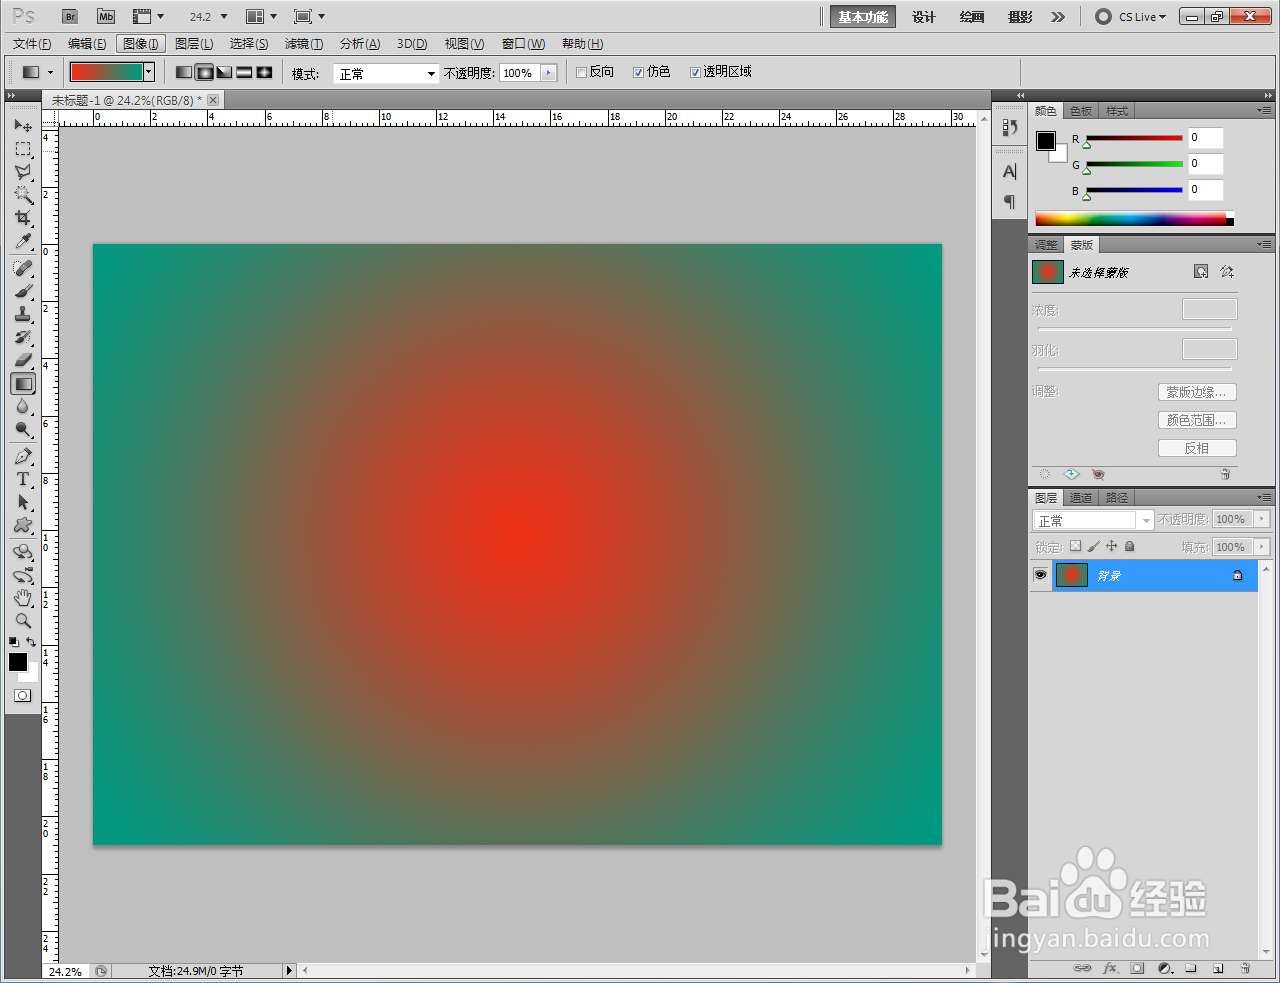Select the Blur tool
Image resolution: width=1280 pixels, height=983 pixels.
coord(23,406)
